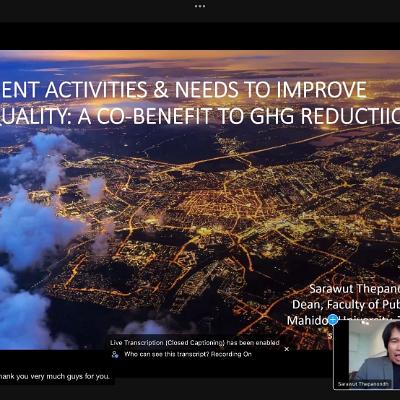Screen dimensions: 400x400
Task: Click the "Recording On" text in the notification
Action: (231, 354)
